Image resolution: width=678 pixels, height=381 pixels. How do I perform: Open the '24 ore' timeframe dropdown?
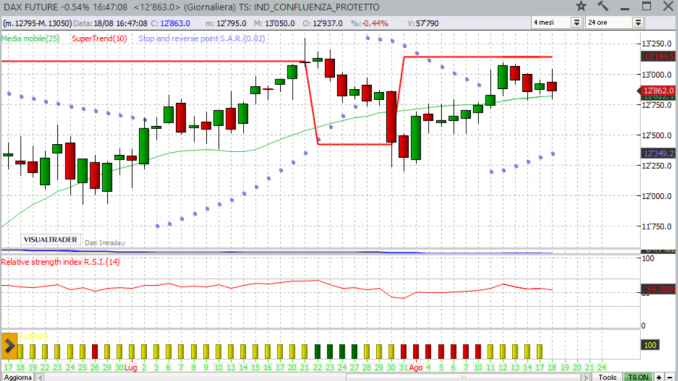coord(638,22)
